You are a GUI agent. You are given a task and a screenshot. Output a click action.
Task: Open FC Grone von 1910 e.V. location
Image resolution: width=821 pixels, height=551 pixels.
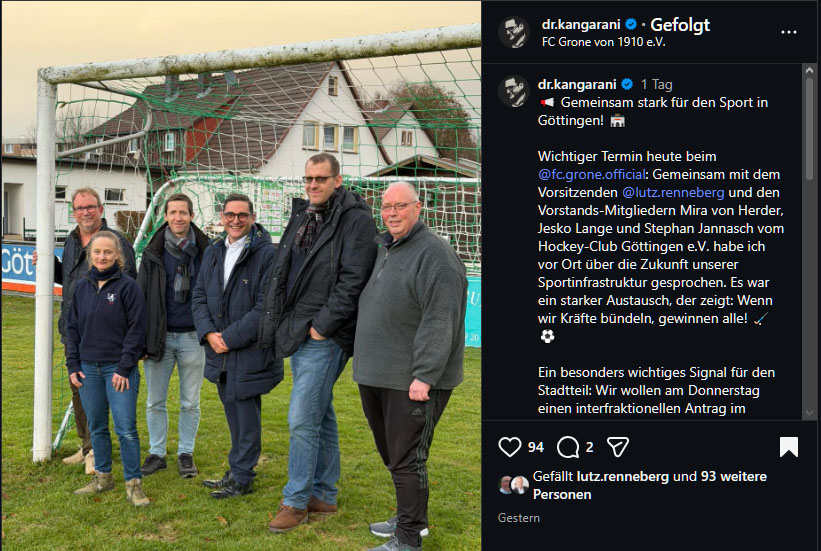(603, 42)
